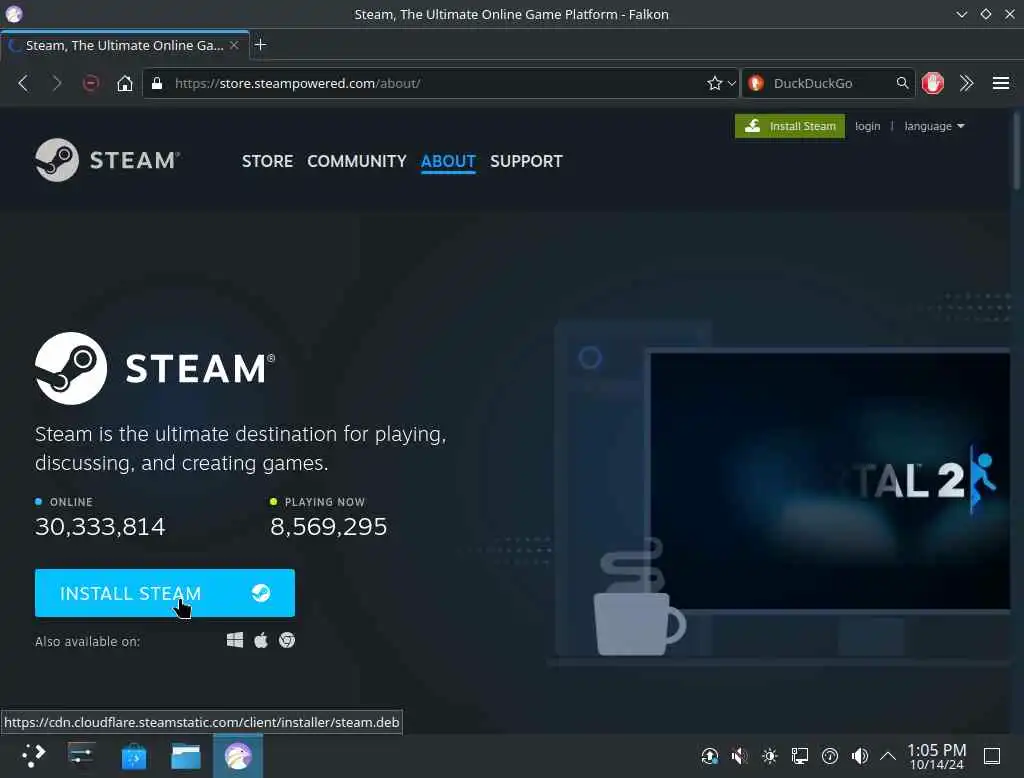Screen dimensions: 1024x778
Task: Open the AdBlock red hand icon
Action: coord(933,83)
